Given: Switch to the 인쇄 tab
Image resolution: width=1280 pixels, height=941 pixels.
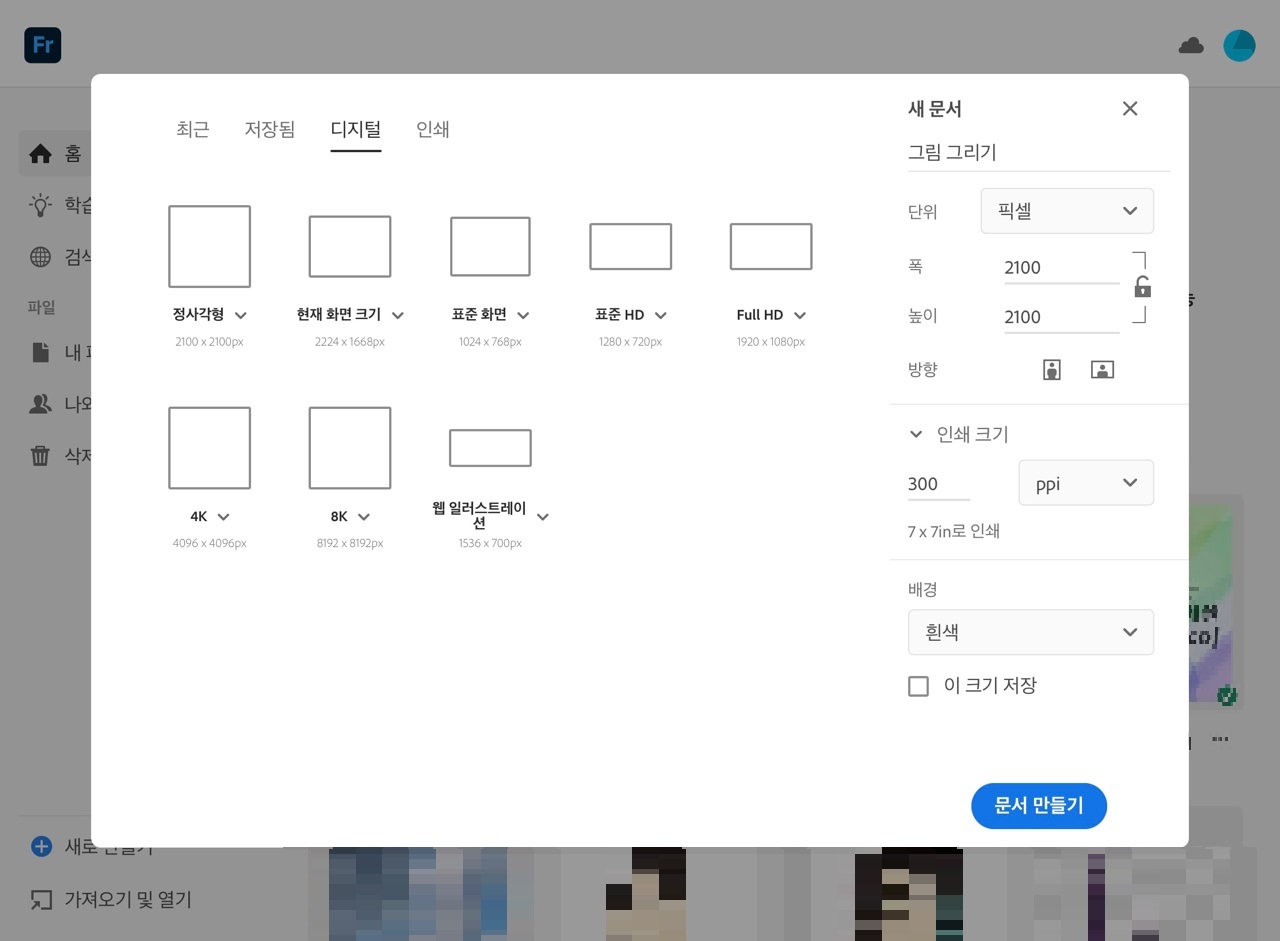Looking at the screenshot, I should (433, 129).
